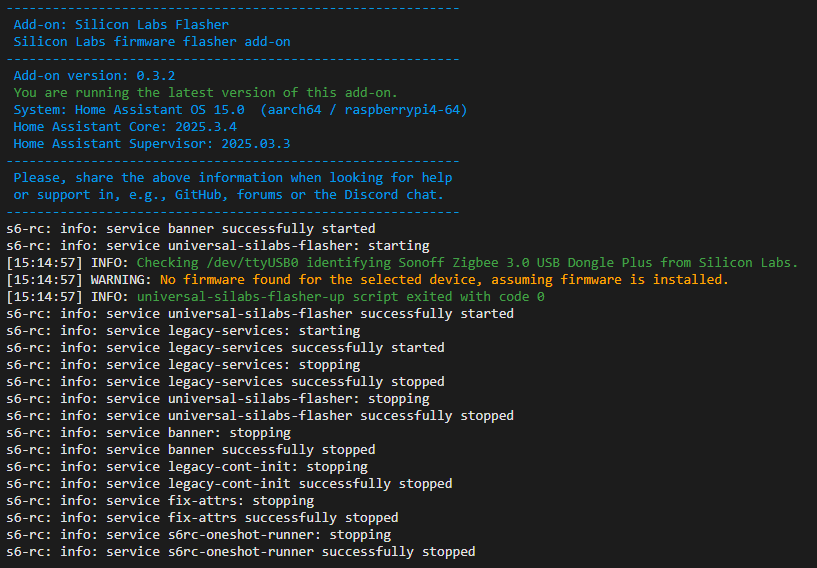Click the "Home Assistant Supervisor: 2025.03.3" line
The height and width of the screenshot is (568, 817).
[x=152, y=144]
